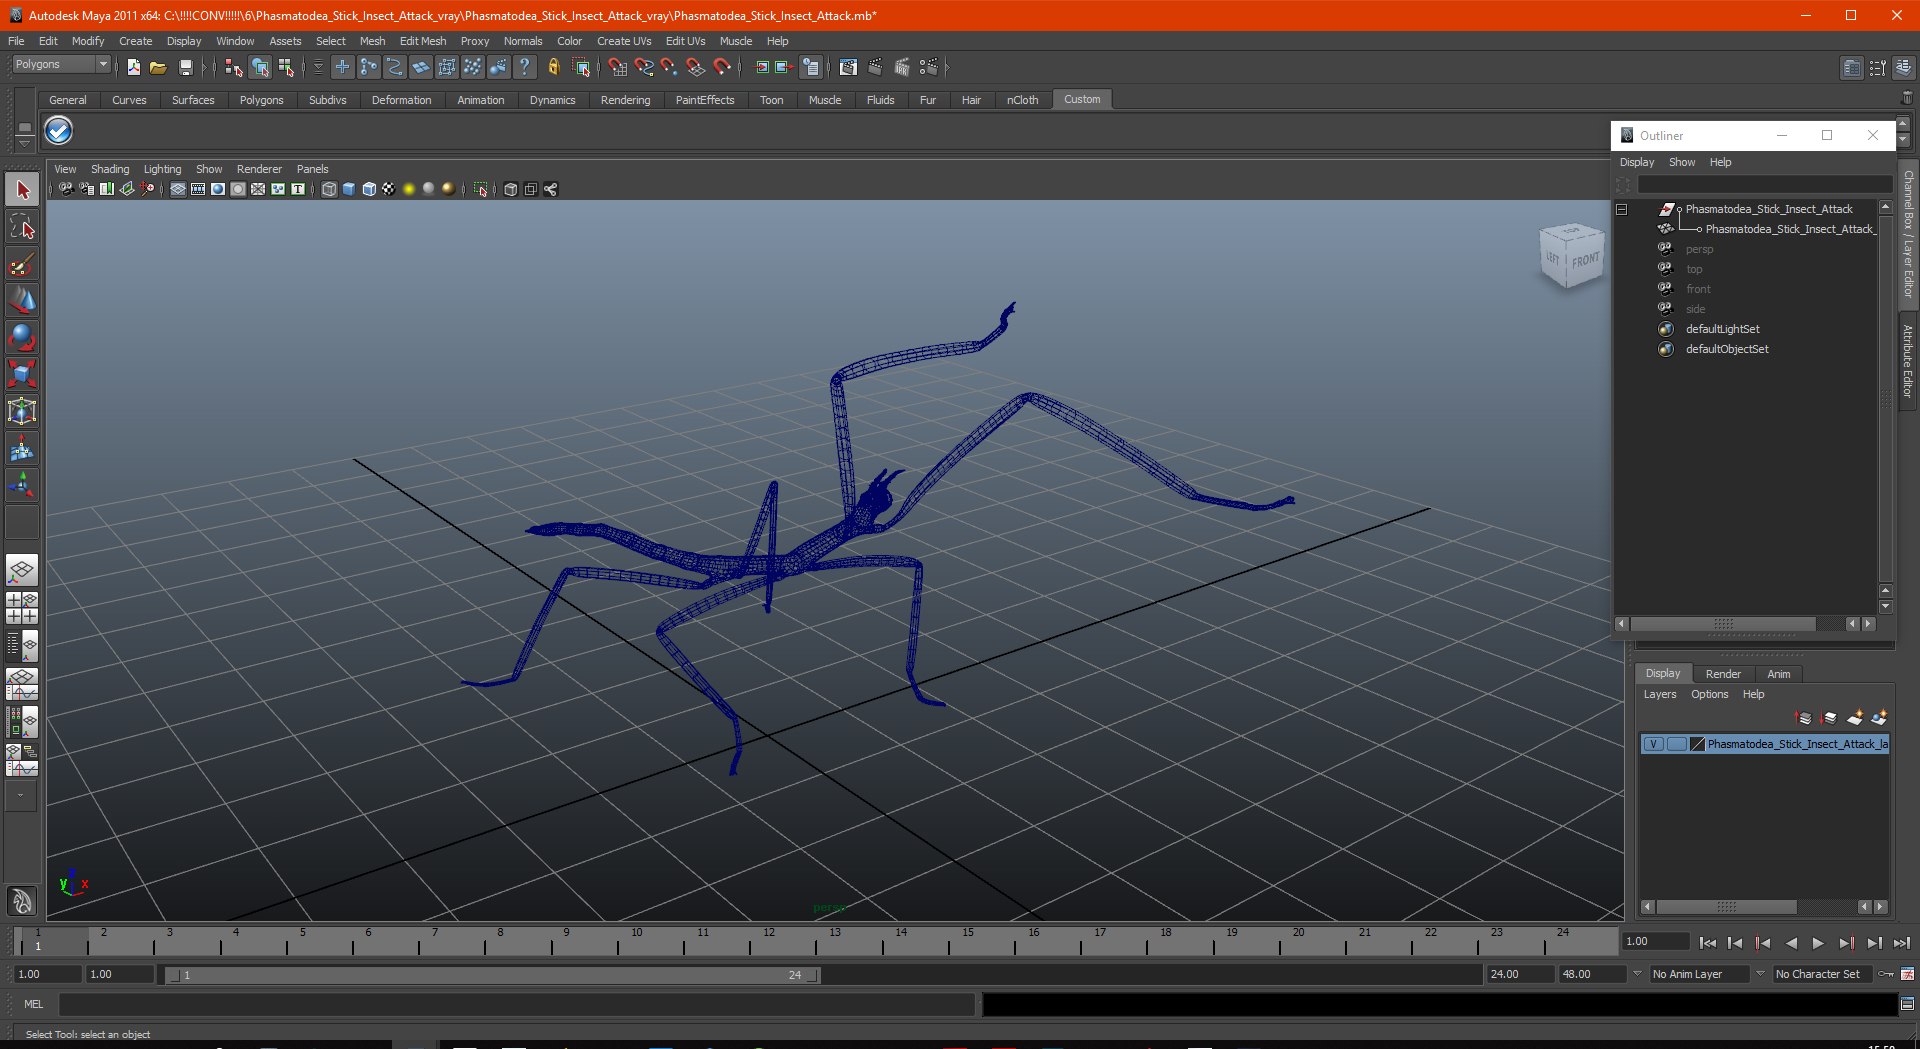Screen dimensions: 1920x1049
Task: Switch to the Polygons shelf tab
Action: tap(261, 100)
